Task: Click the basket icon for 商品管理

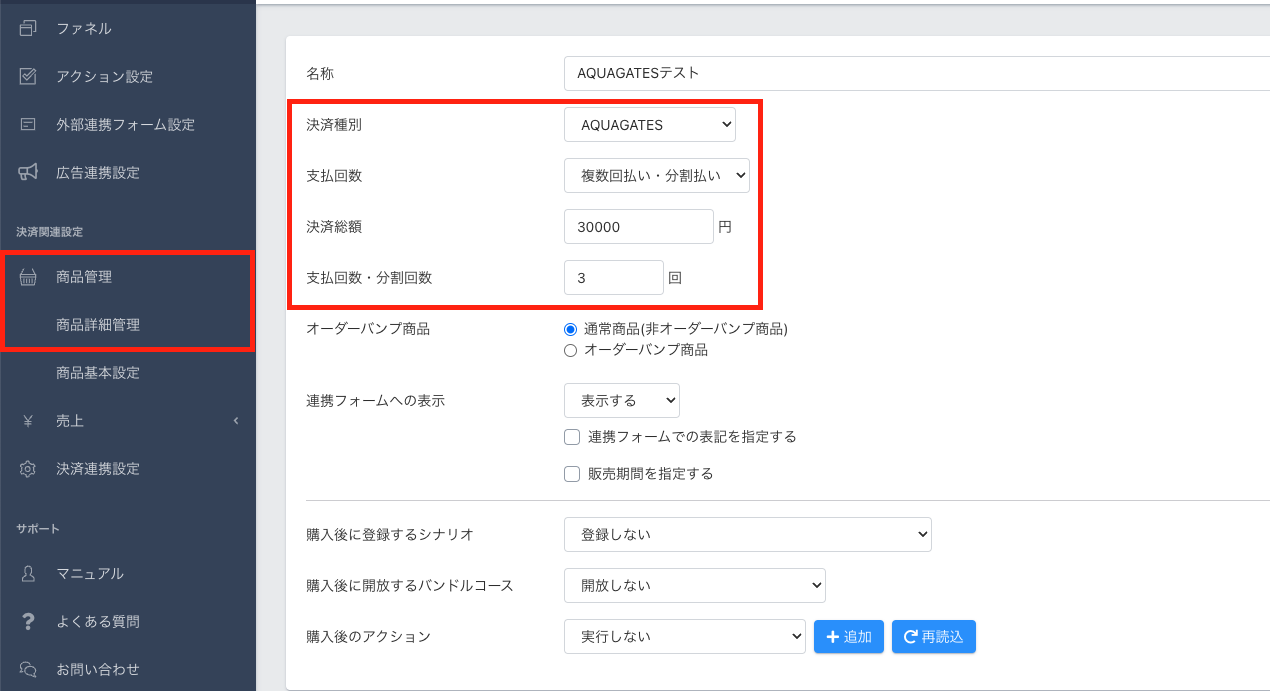Action: 28,277
